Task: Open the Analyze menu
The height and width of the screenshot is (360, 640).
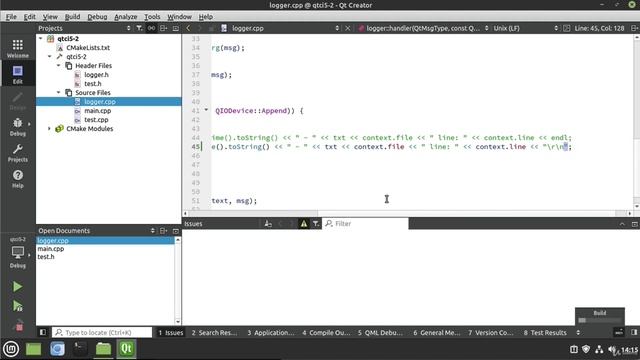Action: [126, 17]
